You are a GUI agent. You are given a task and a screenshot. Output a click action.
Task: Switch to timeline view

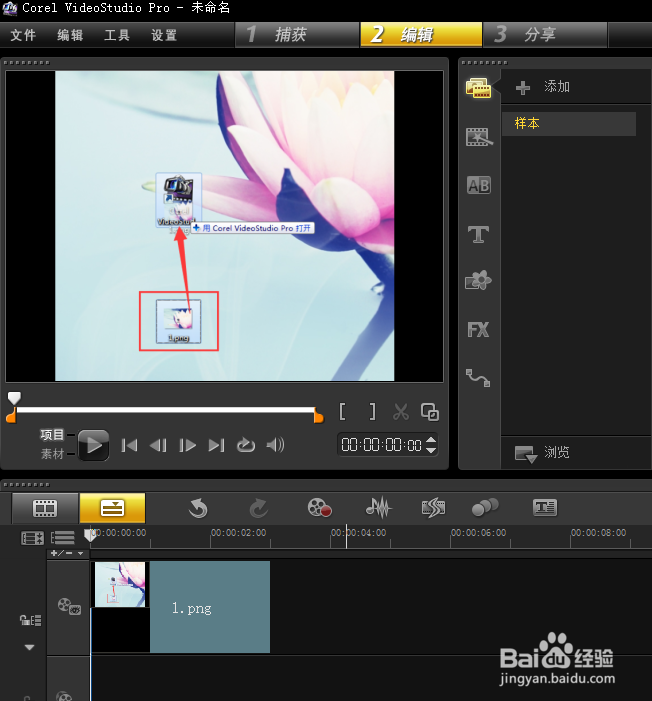[112, 508]
